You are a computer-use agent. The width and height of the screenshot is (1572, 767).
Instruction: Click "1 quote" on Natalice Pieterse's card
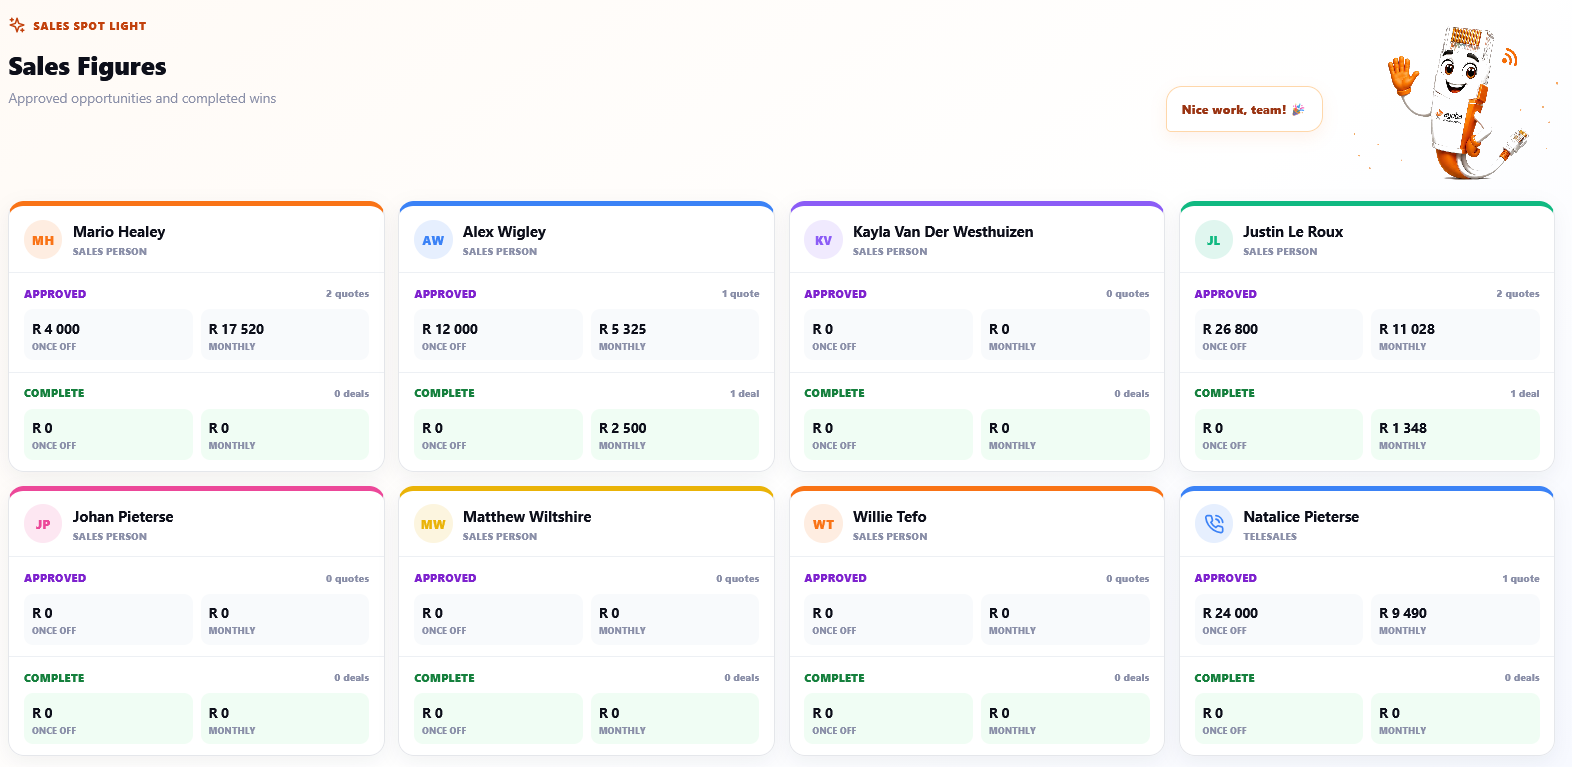1521,579
